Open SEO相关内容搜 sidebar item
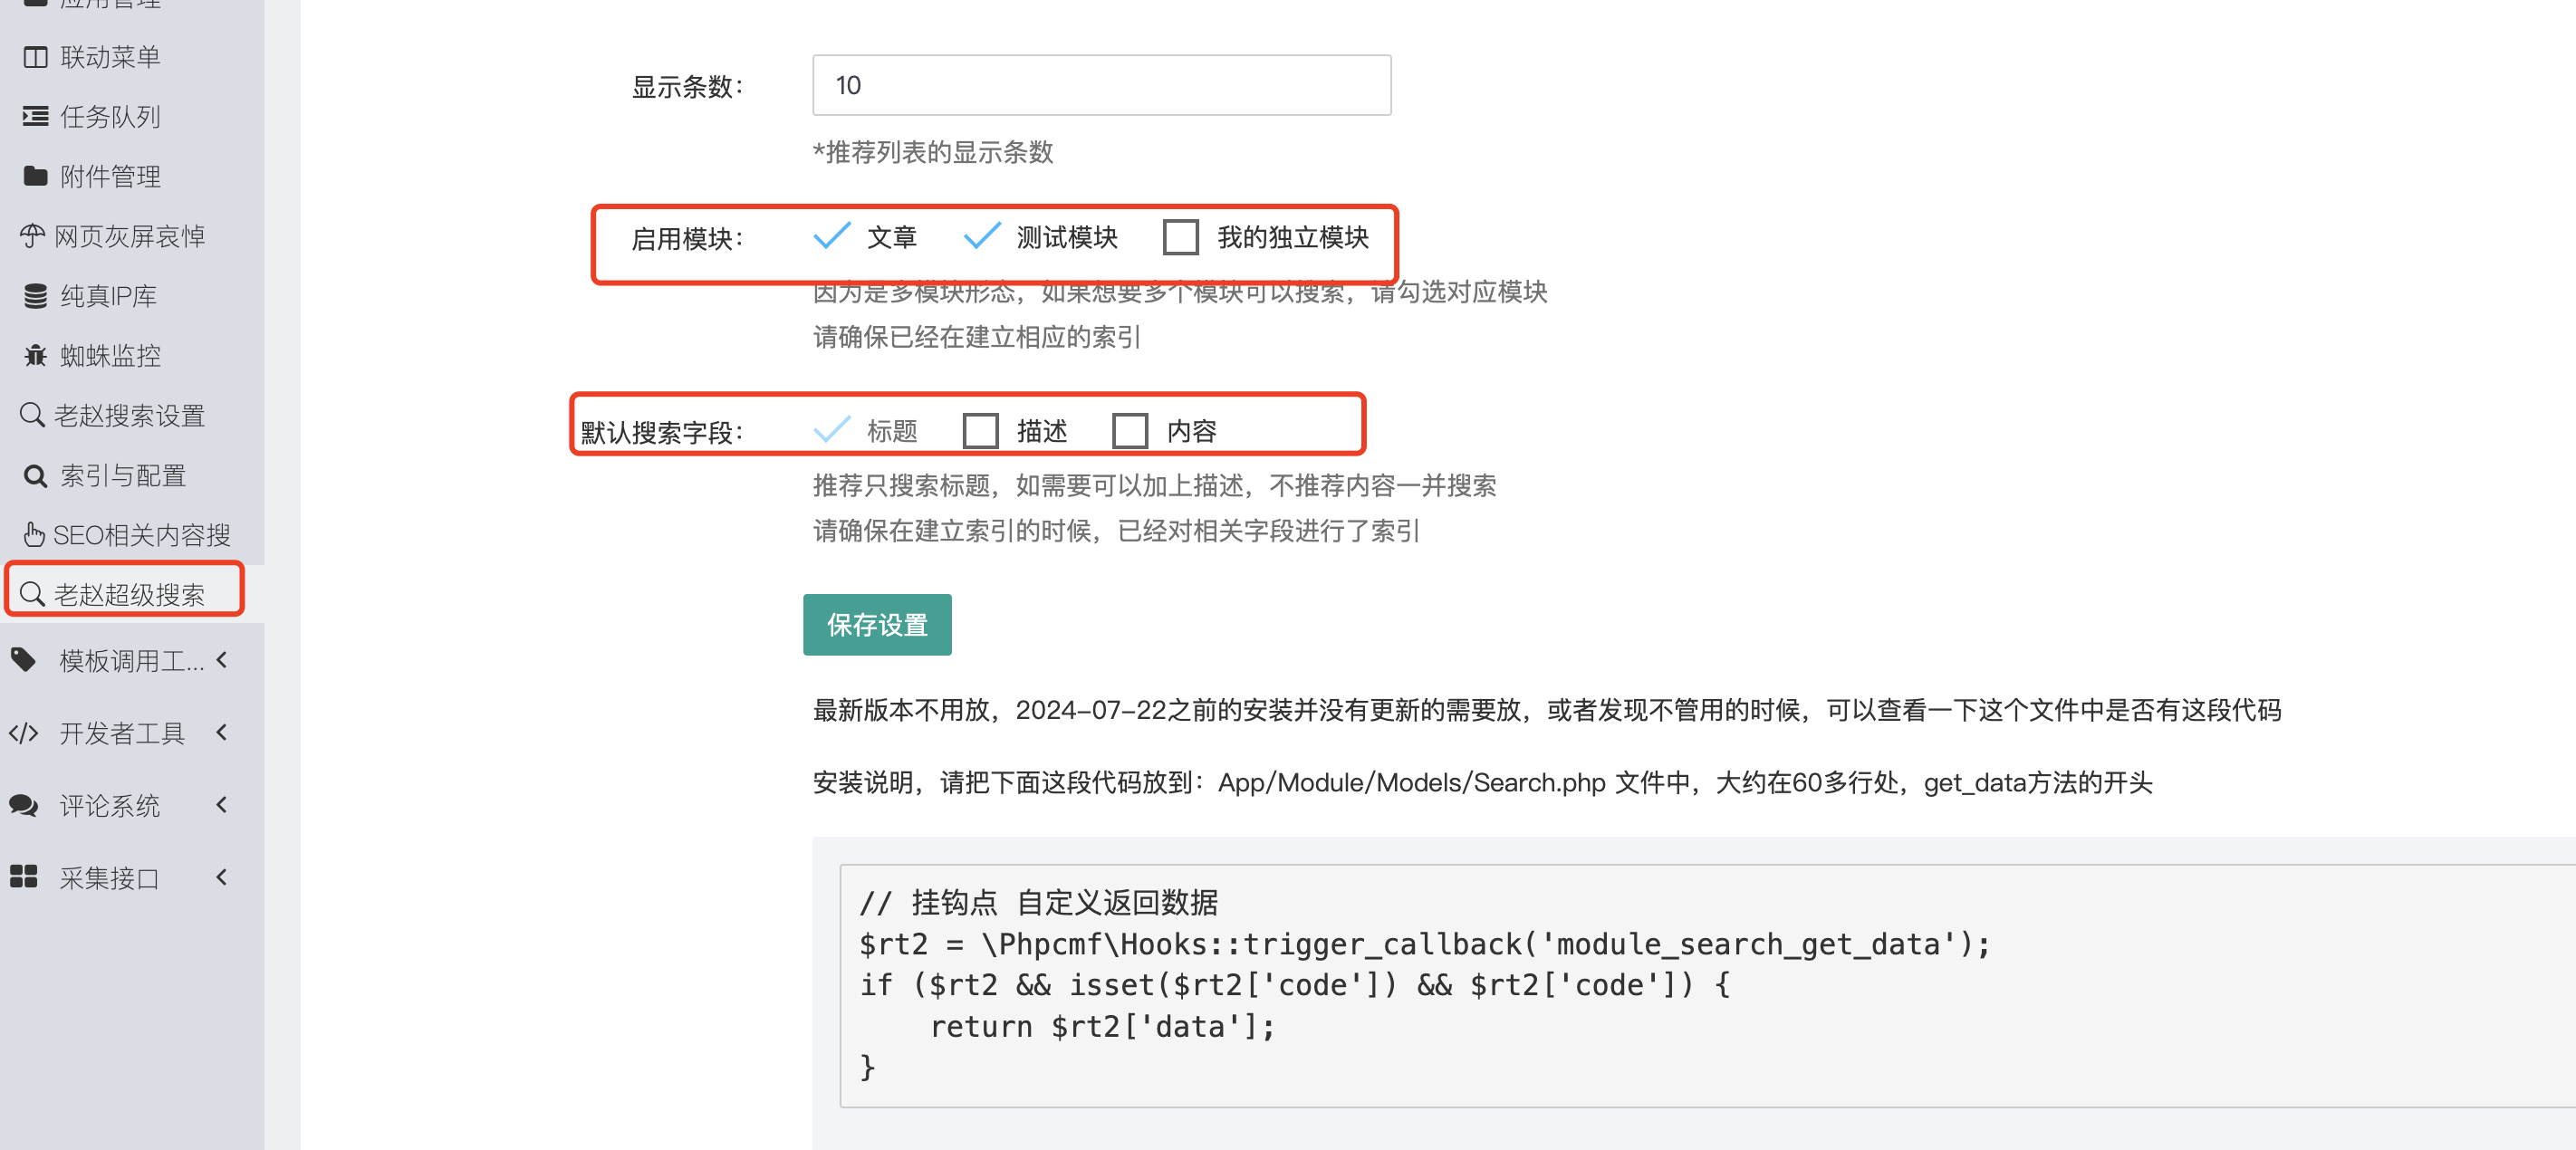This screenshot has height=1150, width=2576. (x=132, y=535)
